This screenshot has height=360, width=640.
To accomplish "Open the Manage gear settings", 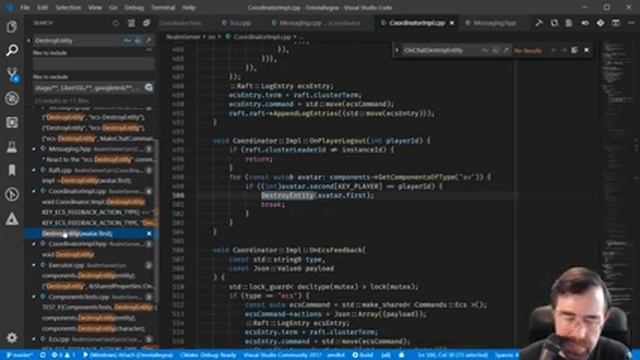I will point(12,338).
